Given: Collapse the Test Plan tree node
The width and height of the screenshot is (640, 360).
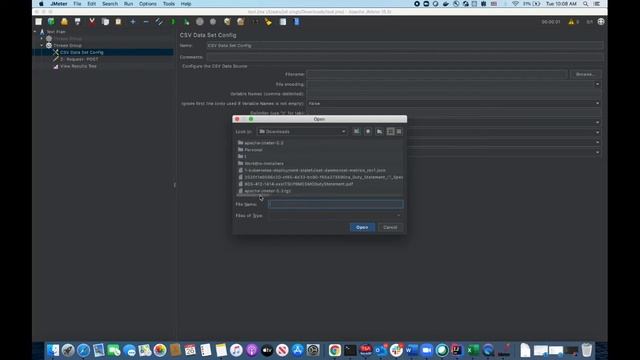Looking at the screenshot, I should click(x=35, y=31).
